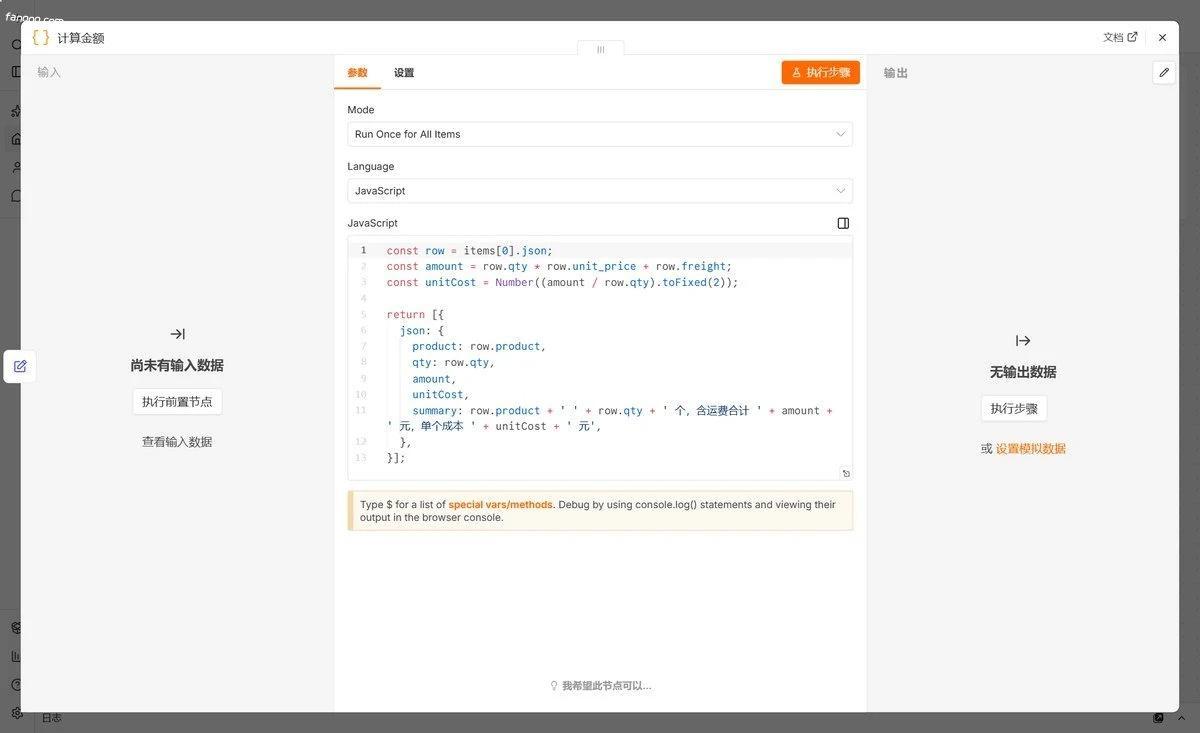Open settings gear in background sidebar
1200x733 pixels.
click(16, 713)
